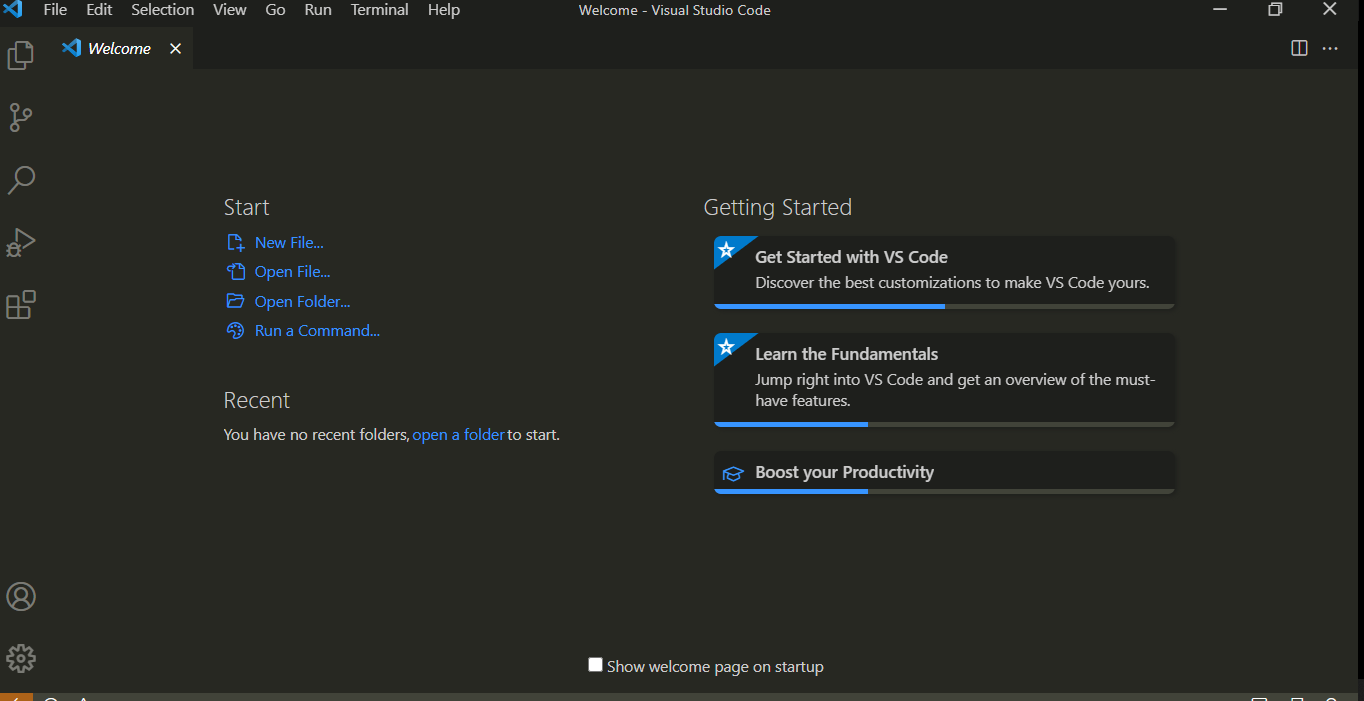Open the Help menu
Viewport: 1364px width, 701px height.
(443, 10)
